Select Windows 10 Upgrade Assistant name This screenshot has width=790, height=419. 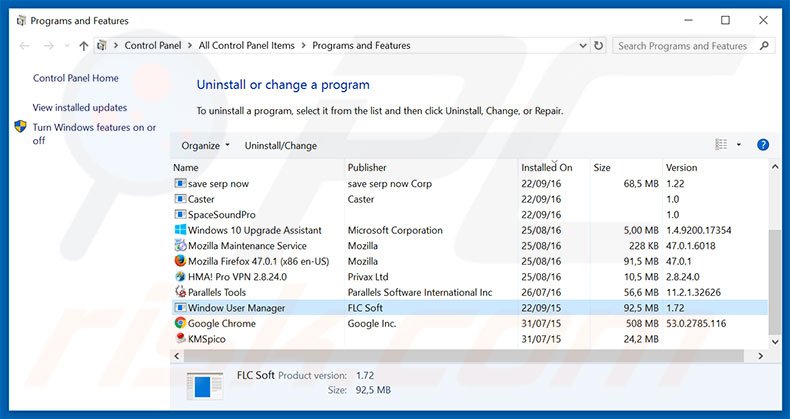click(x=254, y=230)
